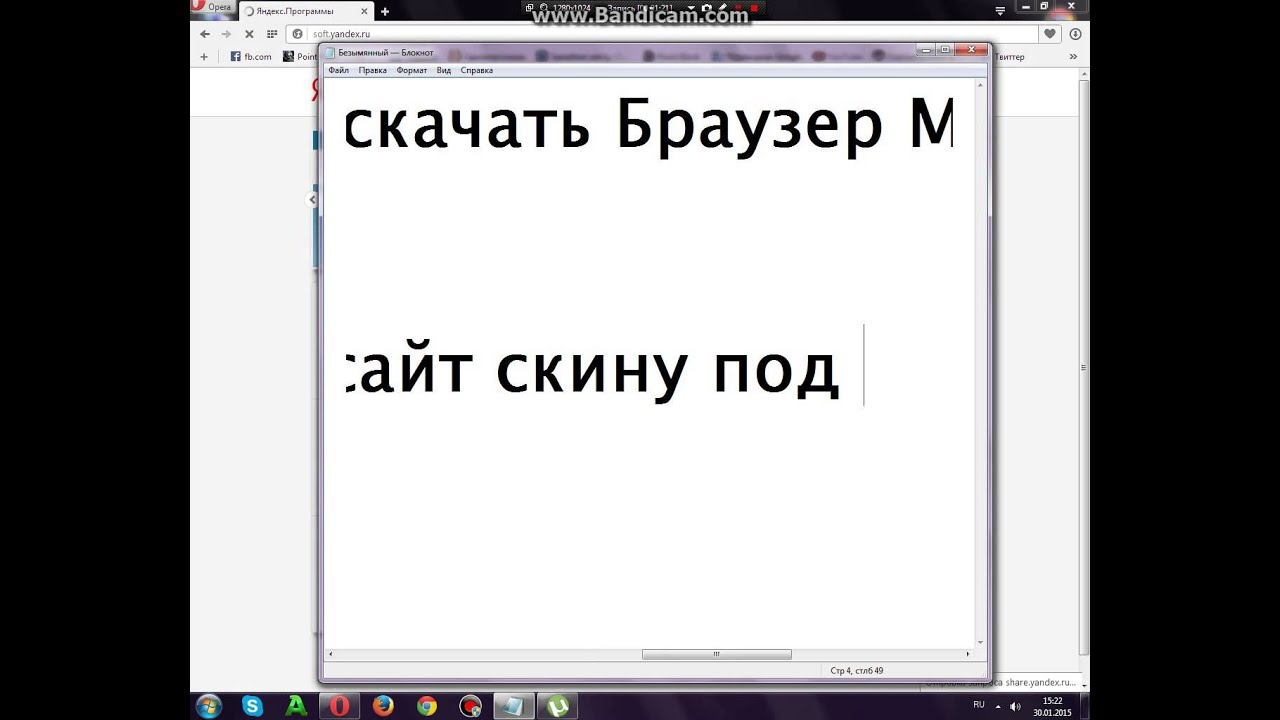Viewport: 1280px width, 720px height.
Task: Open the Твиттер bookmark
Action: 1011,57
